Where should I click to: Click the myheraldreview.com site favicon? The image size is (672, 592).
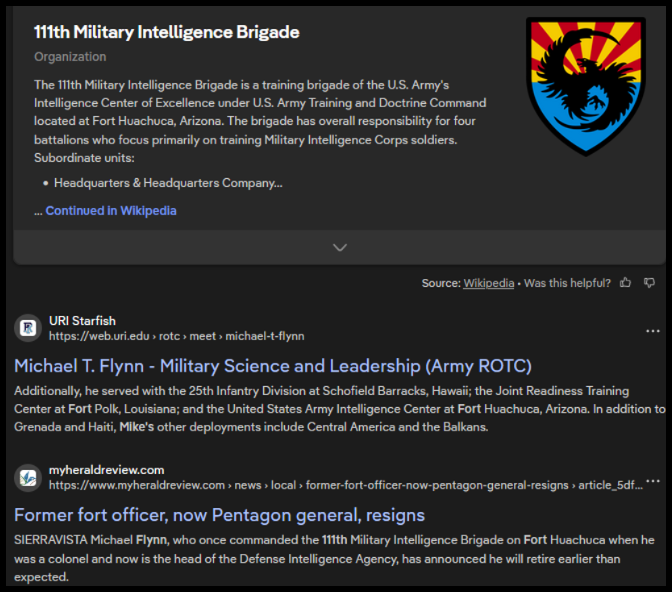[x=27, y=477]
